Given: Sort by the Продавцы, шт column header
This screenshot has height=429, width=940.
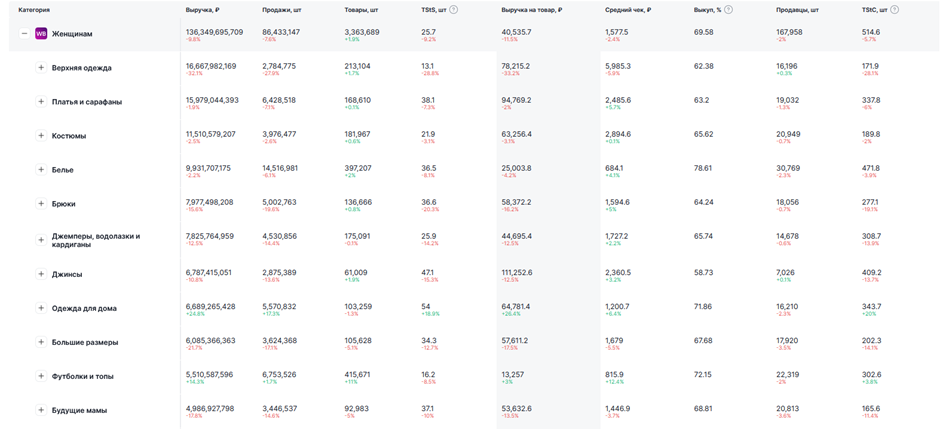Looking at the screenshot, I should (794, 10).
